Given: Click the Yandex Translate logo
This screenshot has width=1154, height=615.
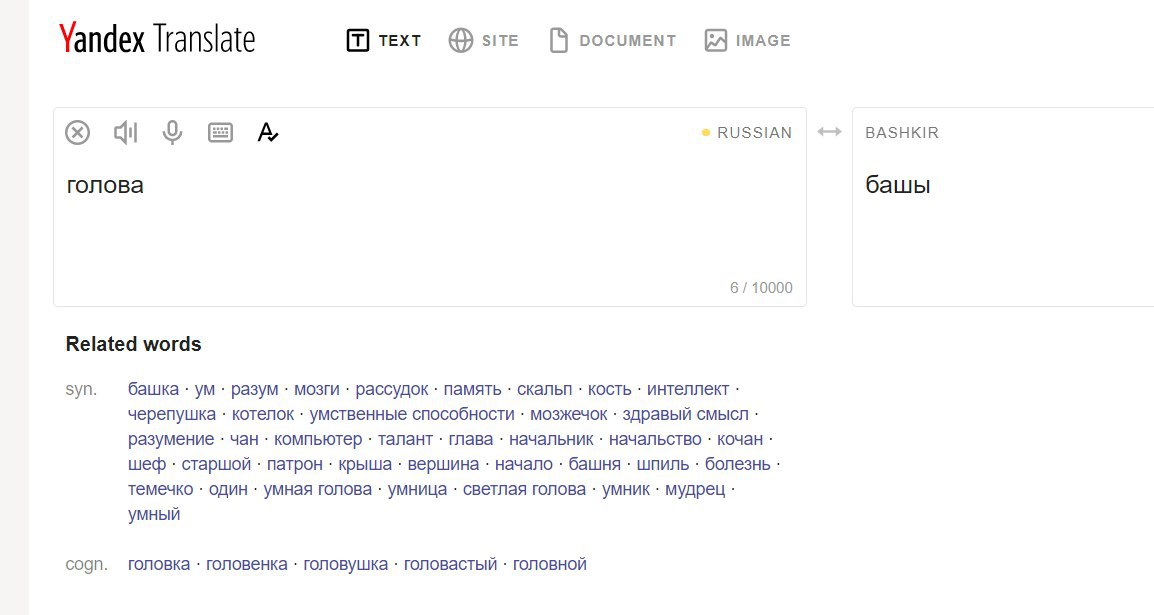Looking at the screenshot, I should (157, 39).
